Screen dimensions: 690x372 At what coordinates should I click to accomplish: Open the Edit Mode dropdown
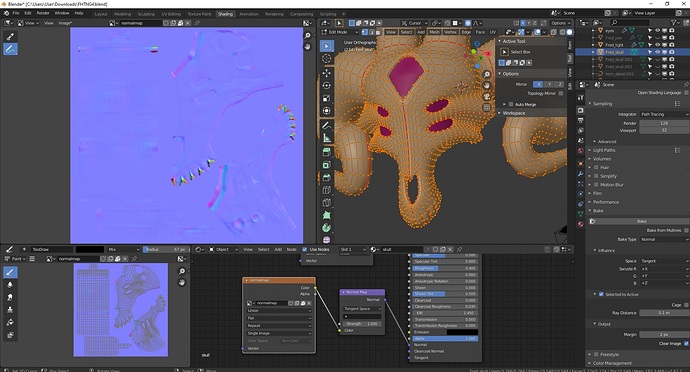[x=340, y=32]
